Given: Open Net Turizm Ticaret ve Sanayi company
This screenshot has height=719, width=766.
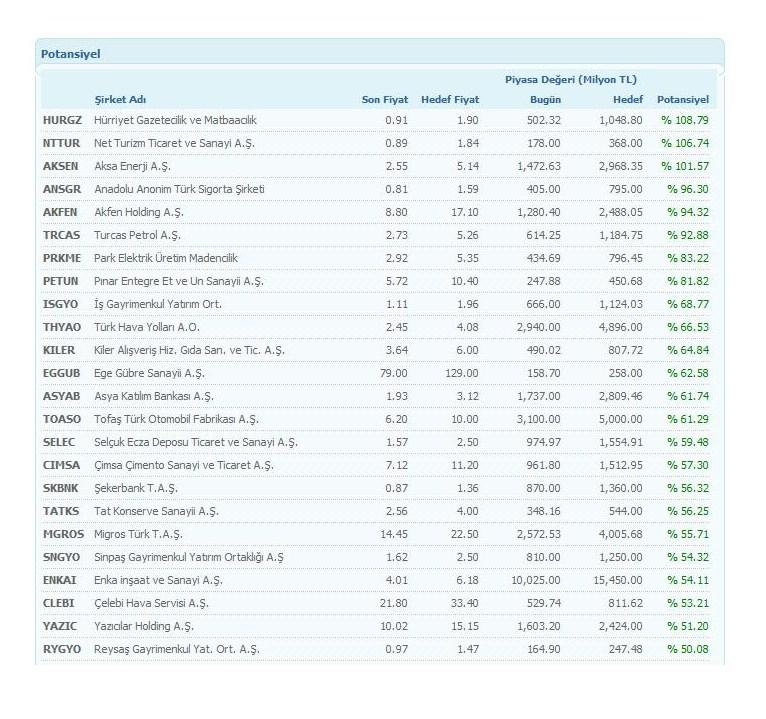Looking at the screenshot, I should click(174, 143).
